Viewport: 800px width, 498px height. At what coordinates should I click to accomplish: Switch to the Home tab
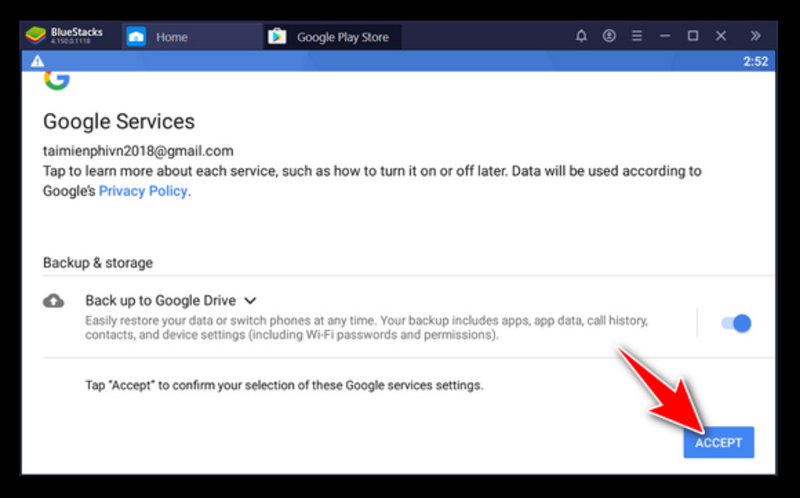pyautogui.click(x=192, y=37)
